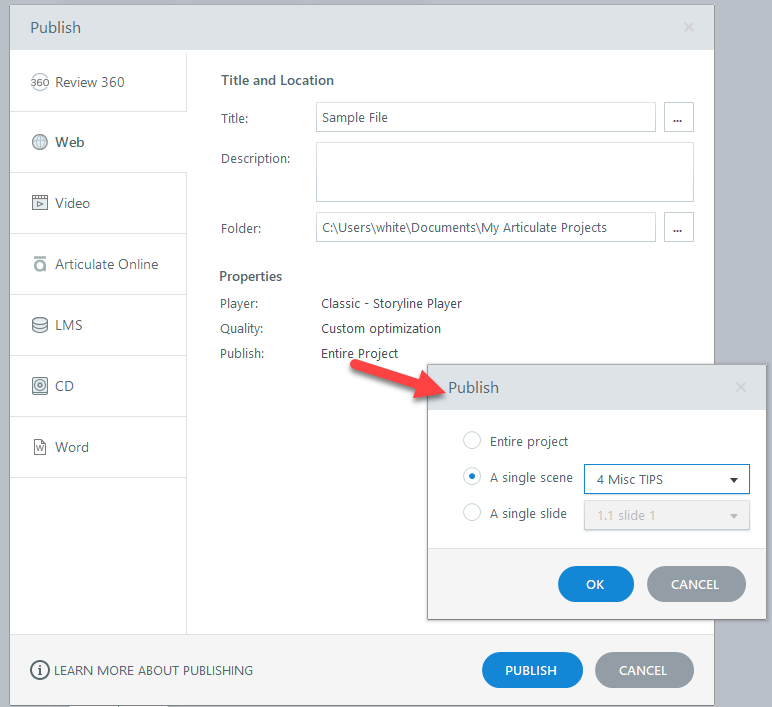Click the LMS database icon

[x=40, y=325]
